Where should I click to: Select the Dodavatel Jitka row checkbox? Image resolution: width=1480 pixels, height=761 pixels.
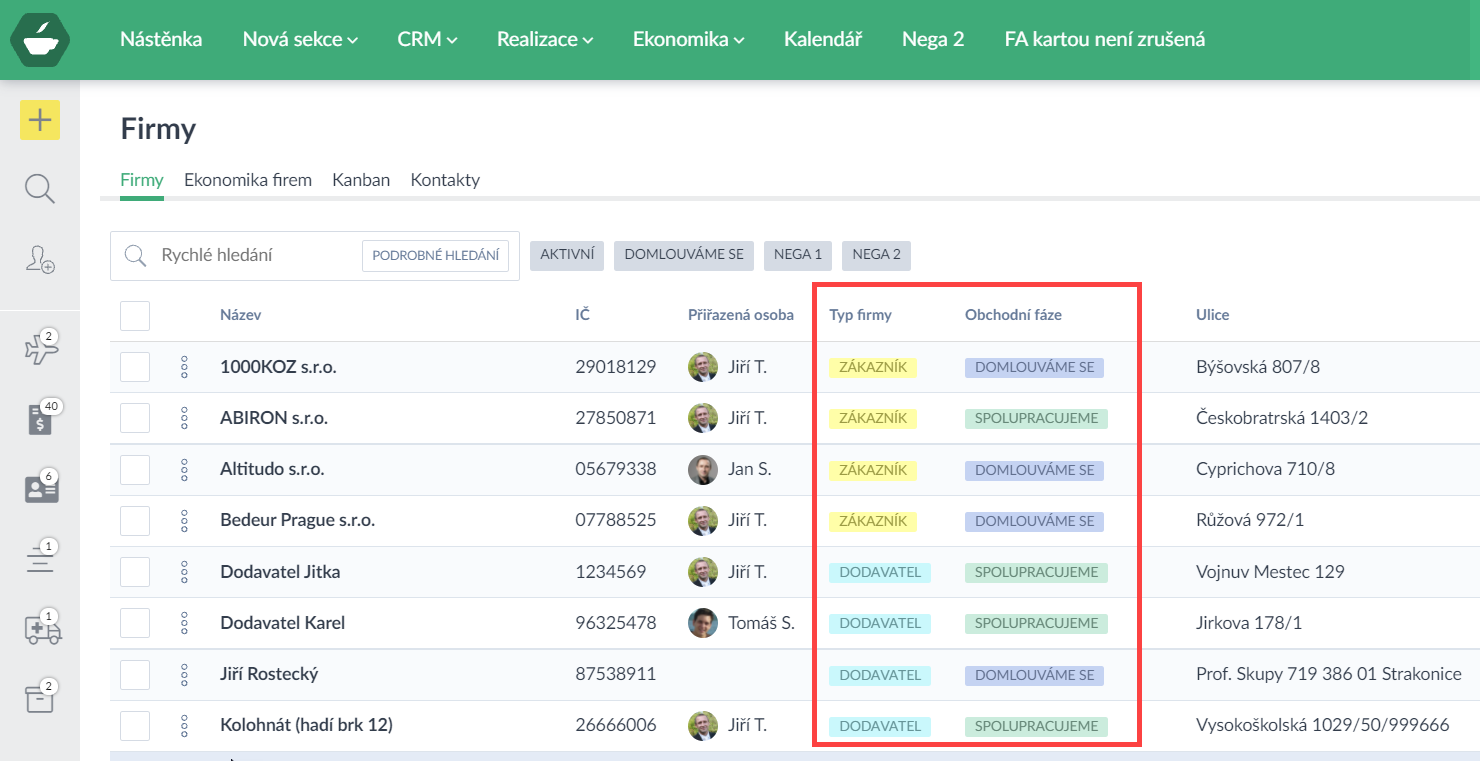click(135, 572)
